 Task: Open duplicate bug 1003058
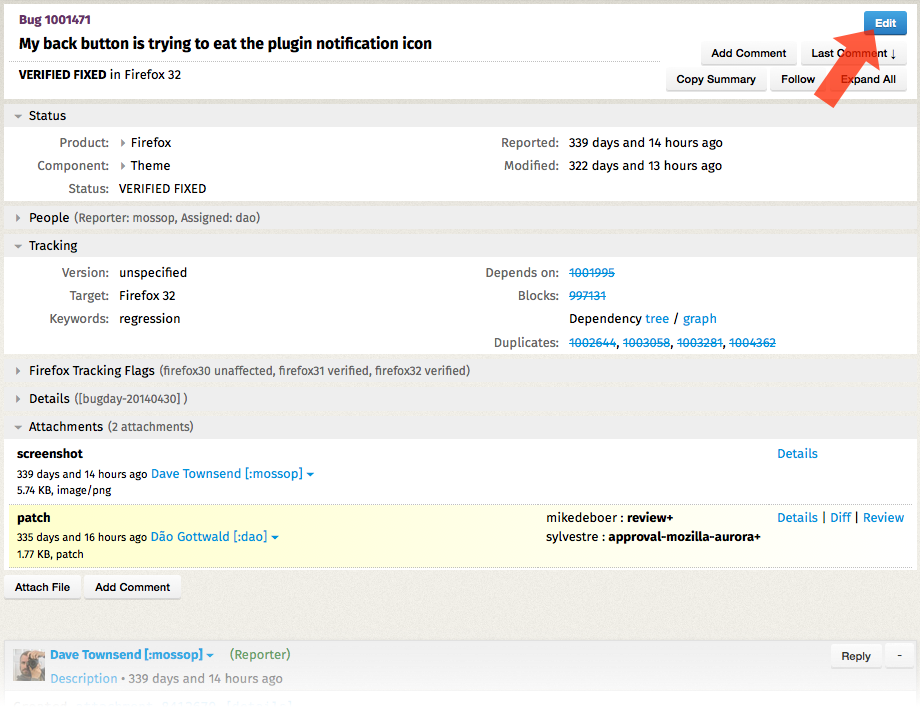pos(646,343)
